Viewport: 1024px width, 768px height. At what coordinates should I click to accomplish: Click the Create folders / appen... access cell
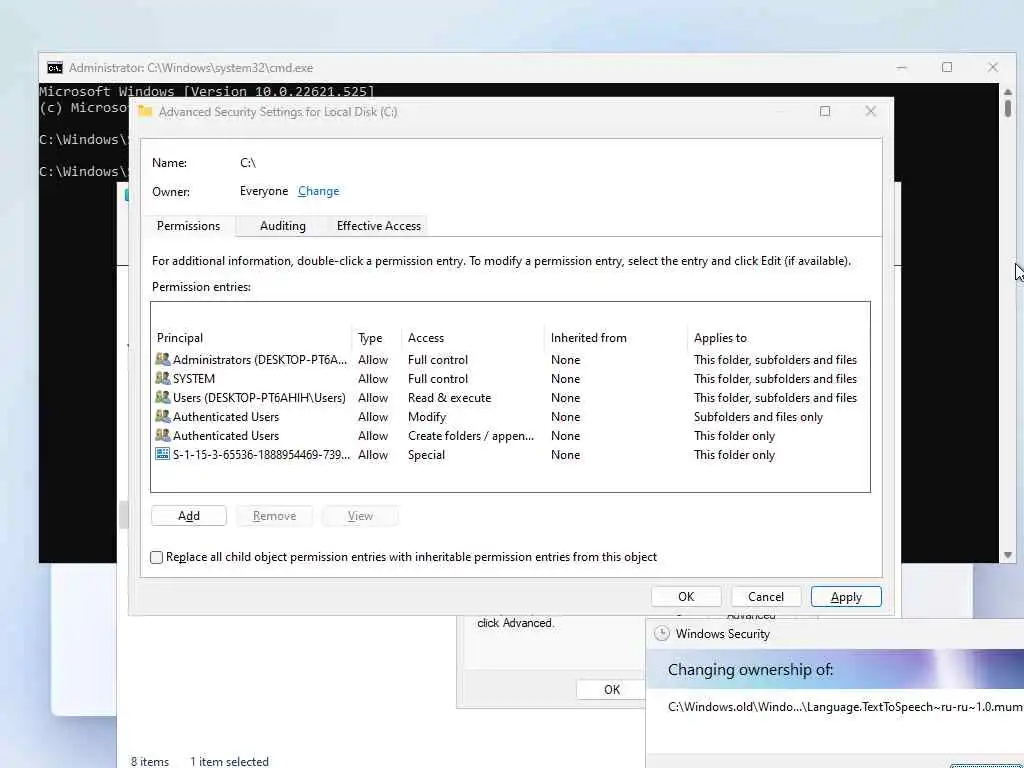point(471,435)
